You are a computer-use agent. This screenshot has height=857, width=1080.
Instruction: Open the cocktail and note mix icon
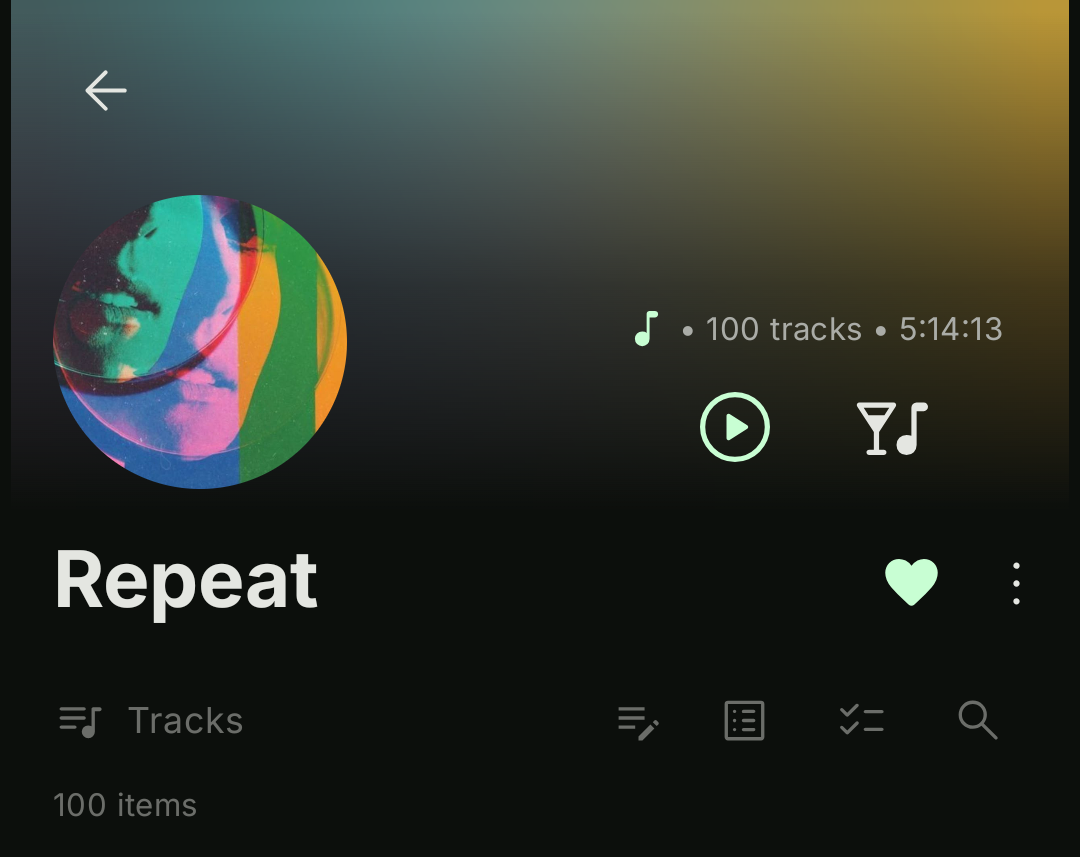click(x=893, y=428)
